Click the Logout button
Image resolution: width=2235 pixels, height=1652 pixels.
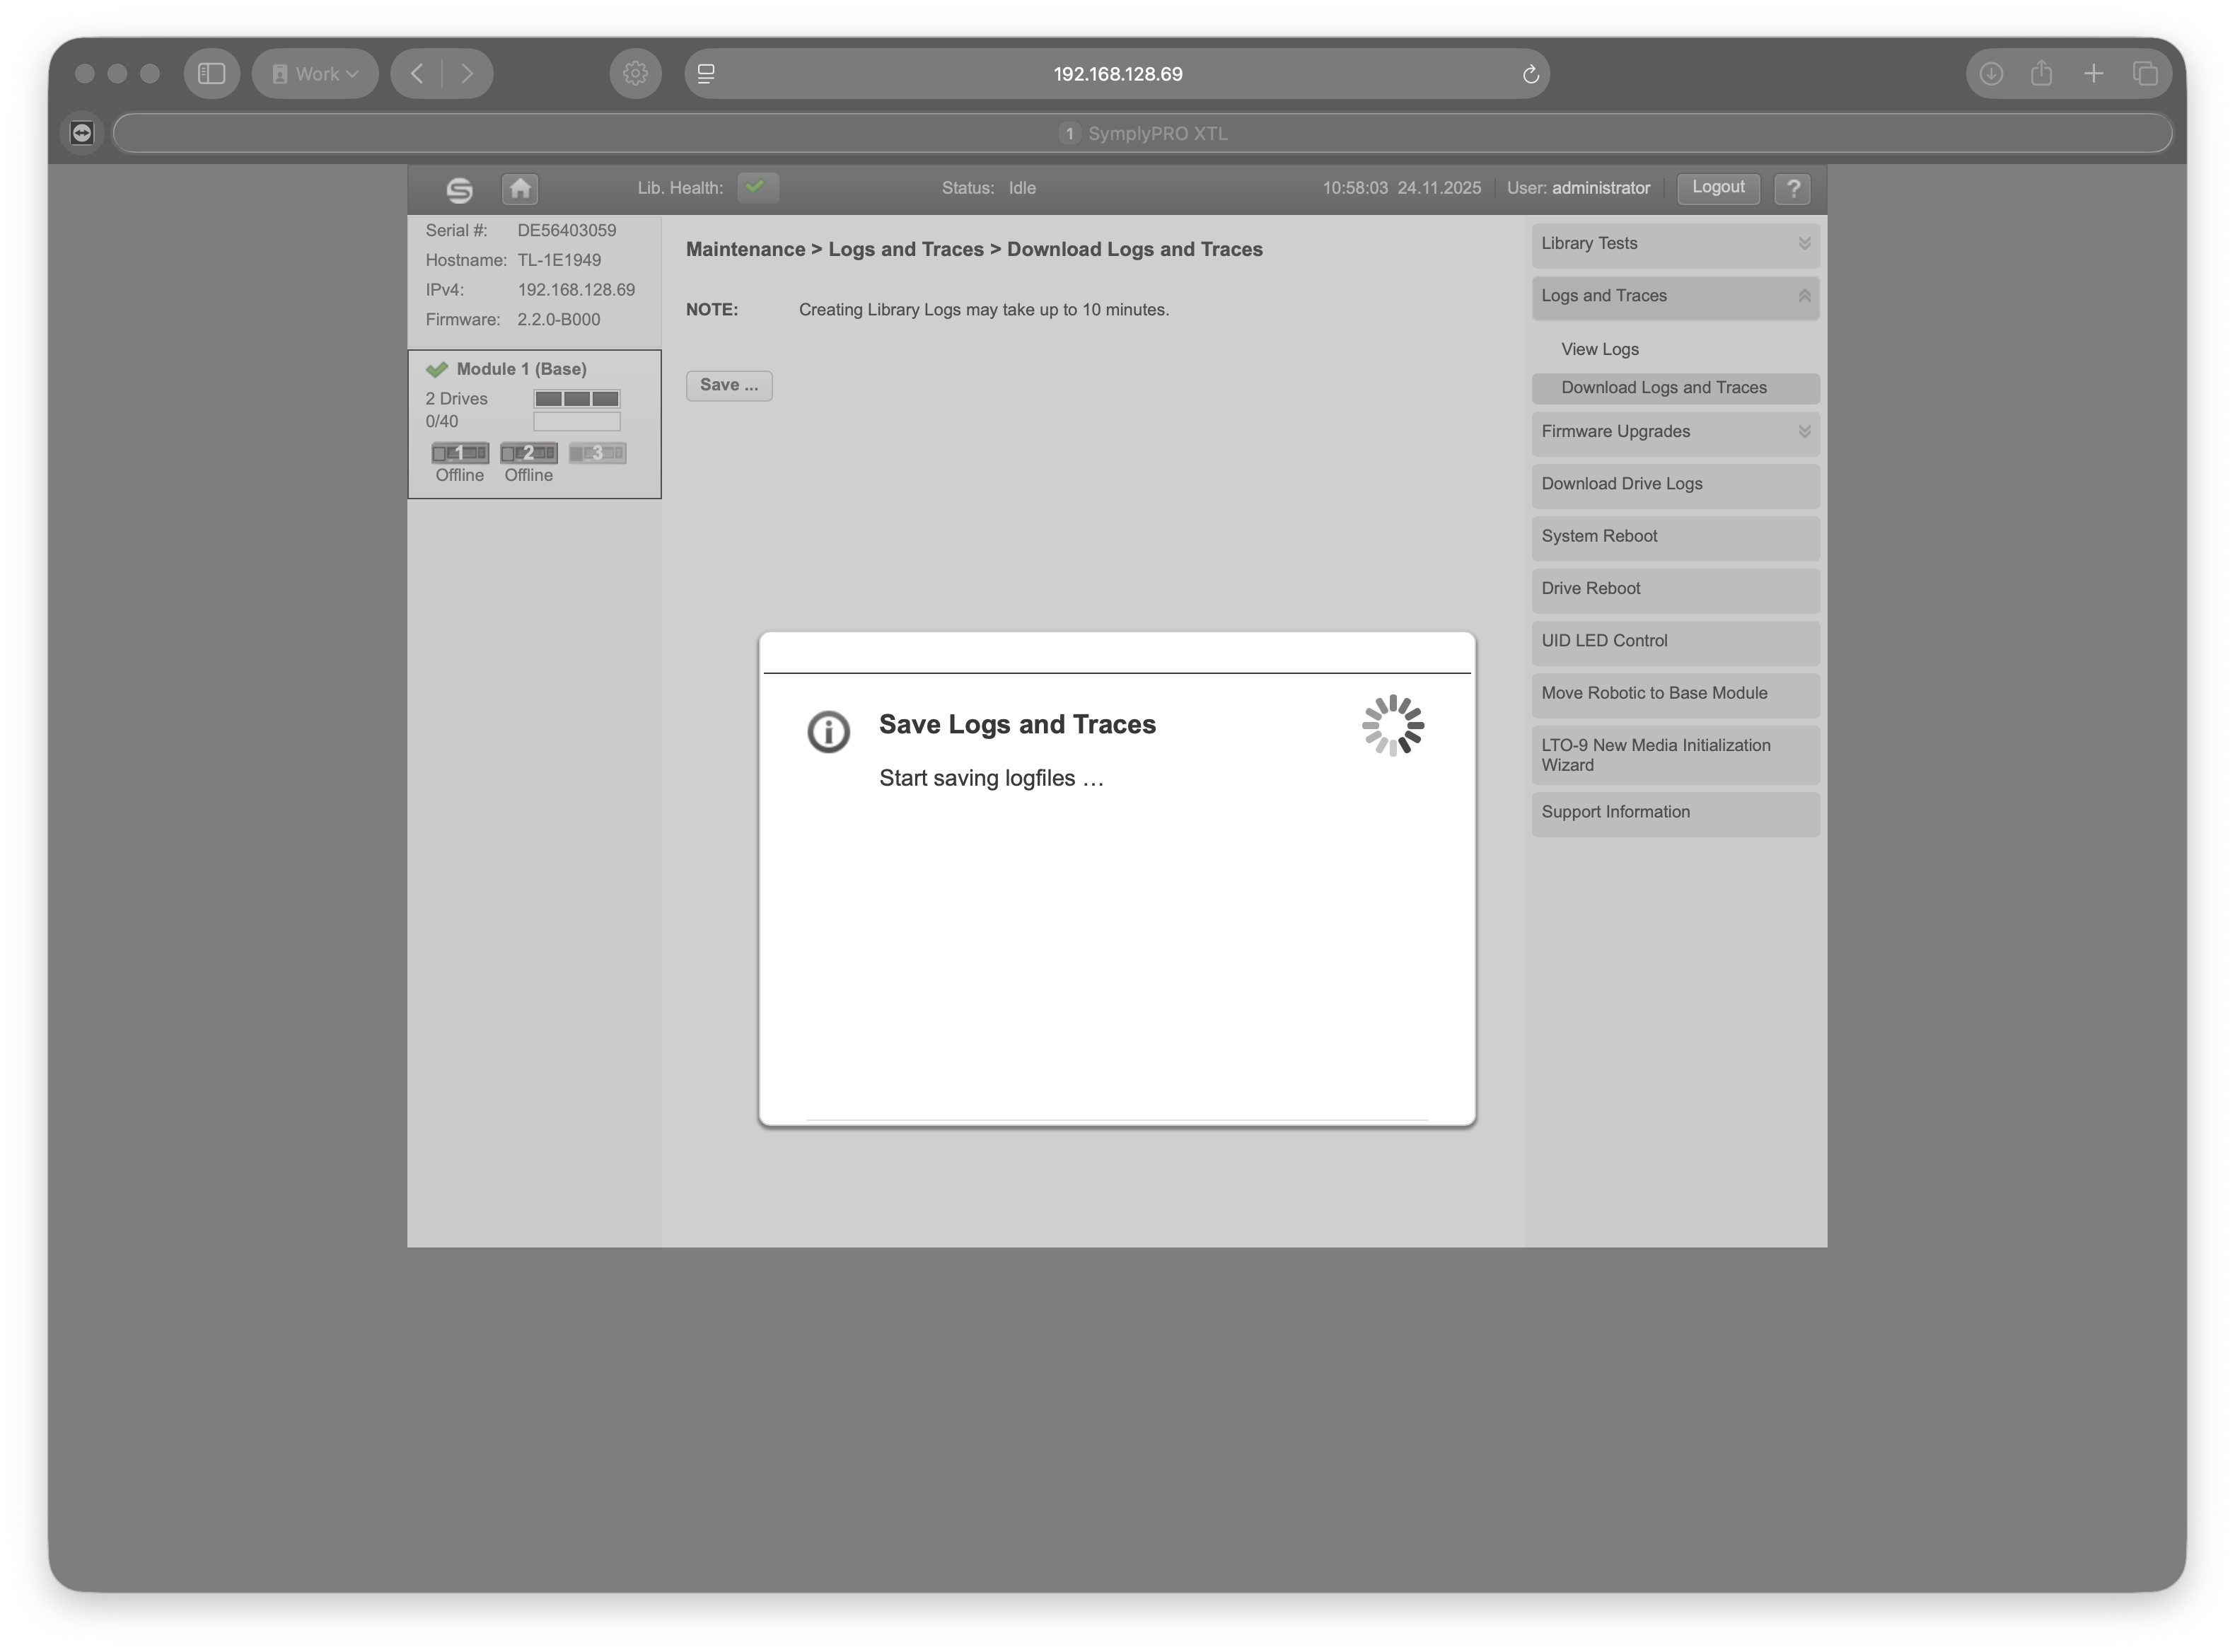[1717, 188]
